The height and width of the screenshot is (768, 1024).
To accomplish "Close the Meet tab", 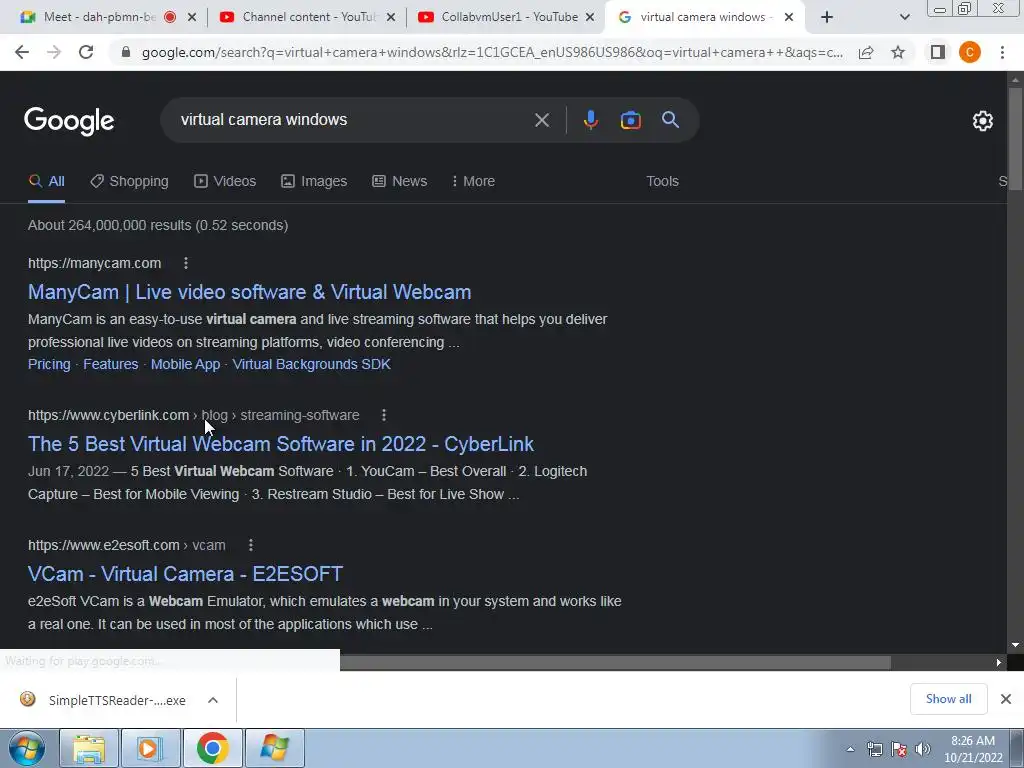I will click(x=192, y=18).
